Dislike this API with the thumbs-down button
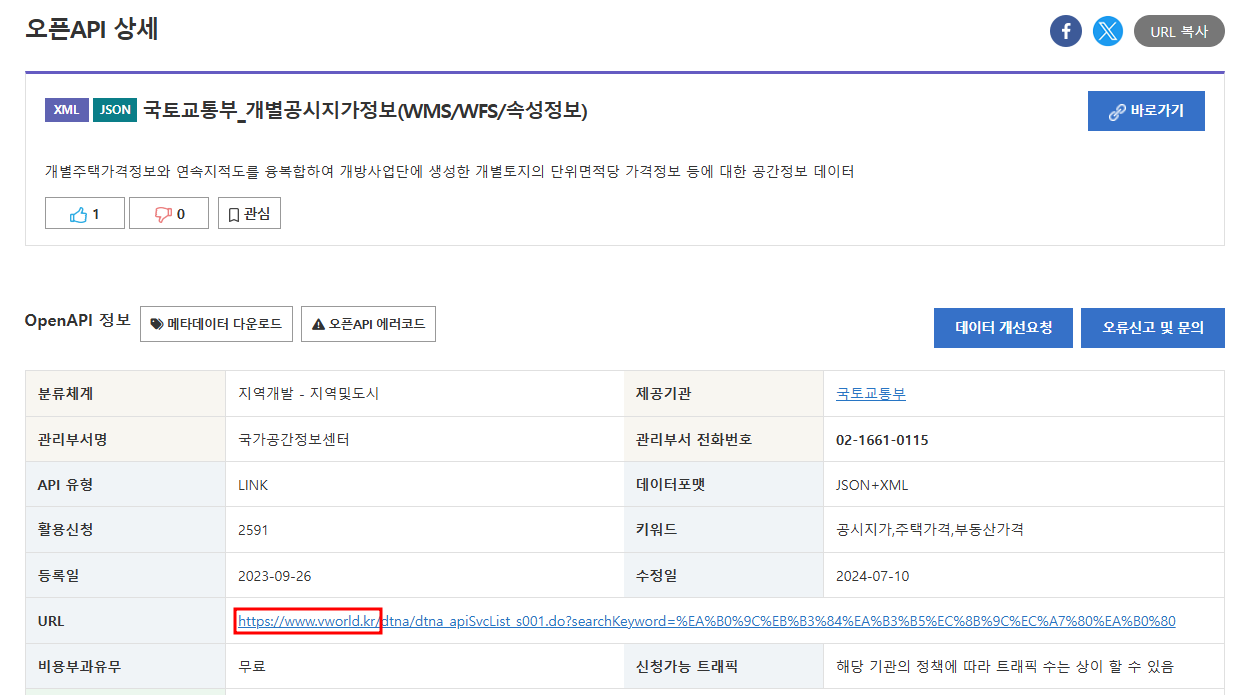The image size is (1247, 695). [169, 213]
